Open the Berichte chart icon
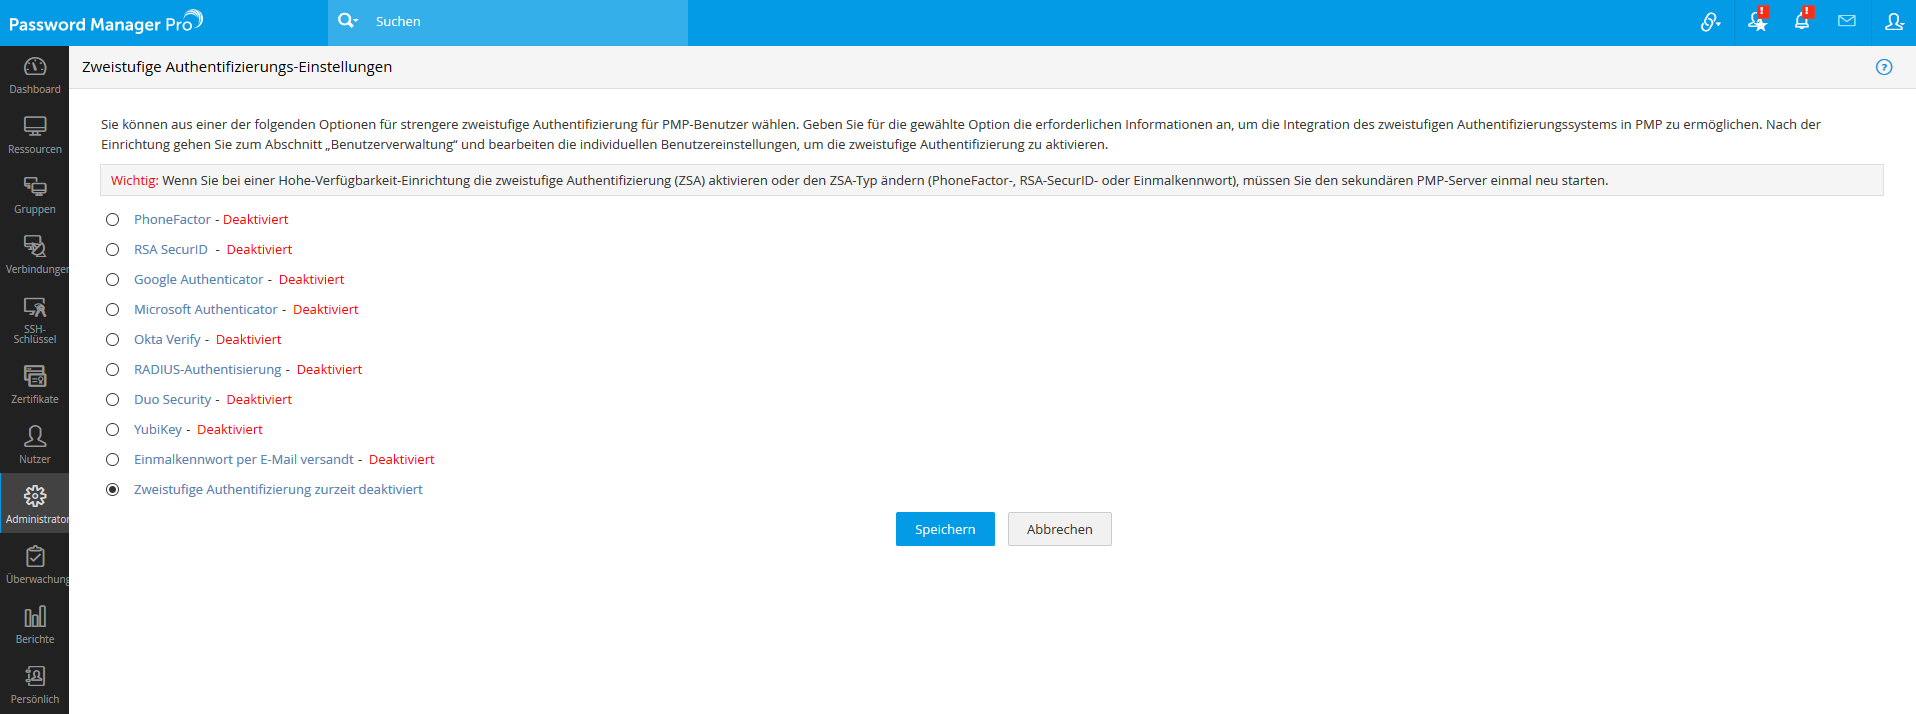The width and height of the screenshot is (1916, 714). pos(35,616)
